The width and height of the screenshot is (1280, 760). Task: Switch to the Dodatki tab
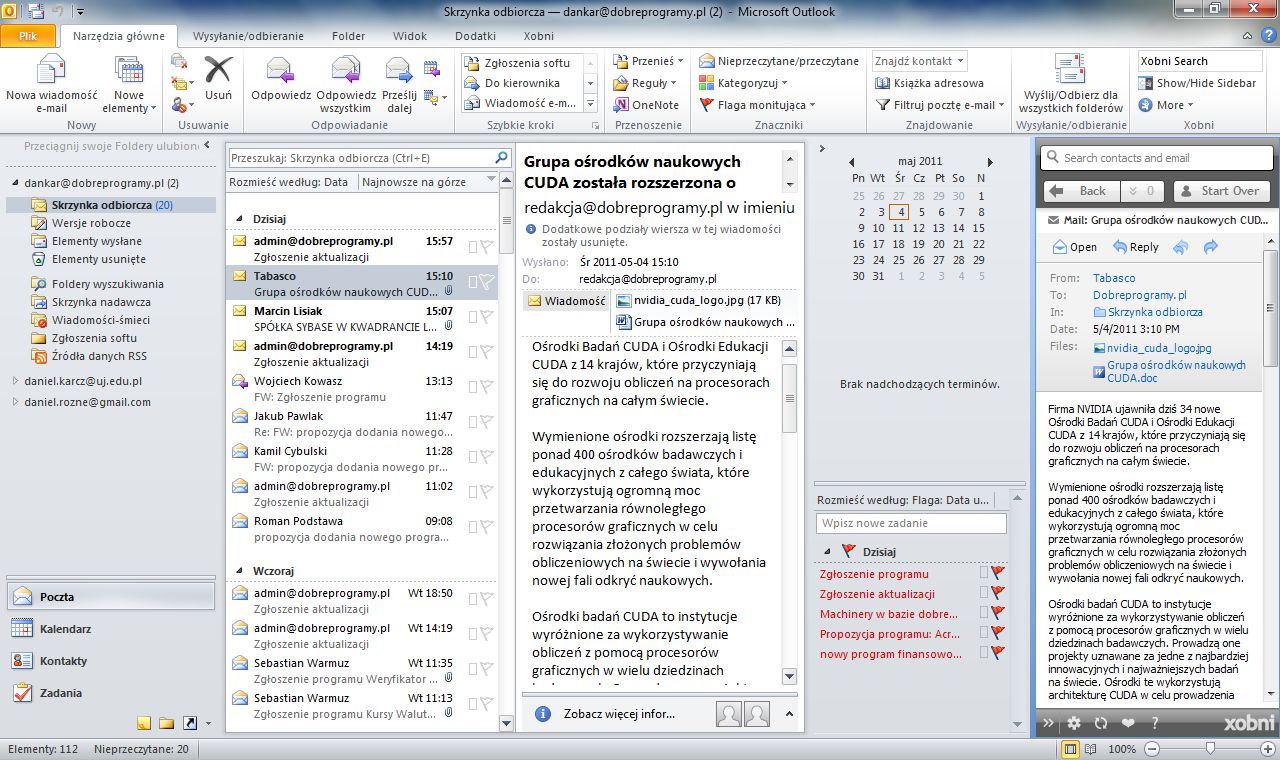click(x=475, y=36)
